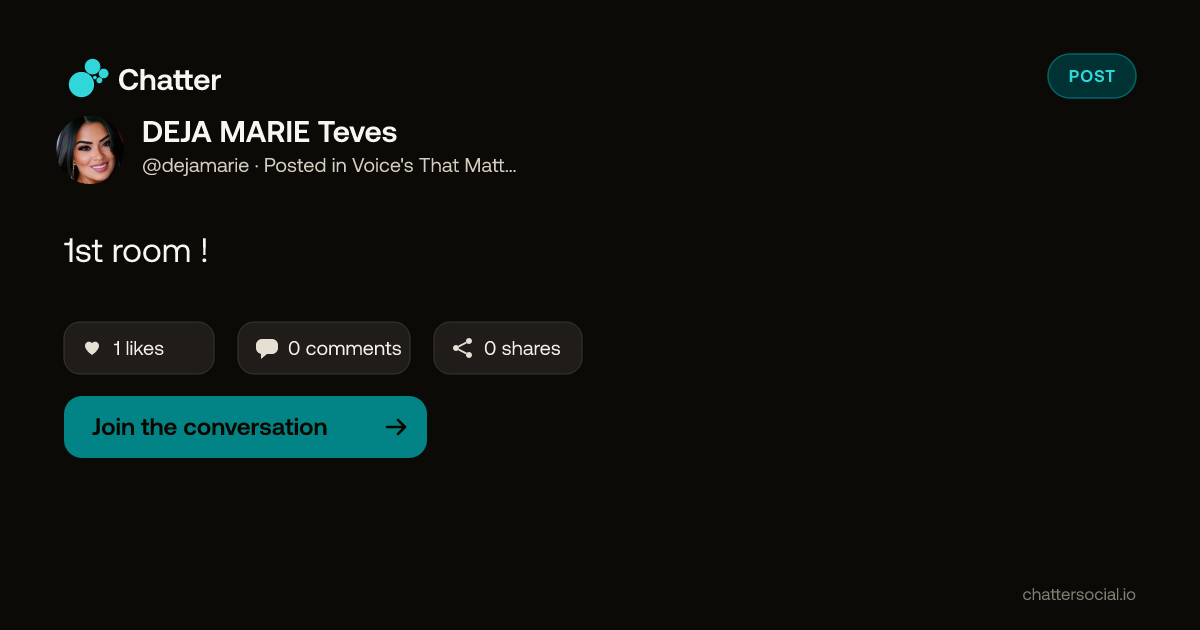The image size is (1200, 630).
Task: Click the POST badge
Action: pos(1092,76)
